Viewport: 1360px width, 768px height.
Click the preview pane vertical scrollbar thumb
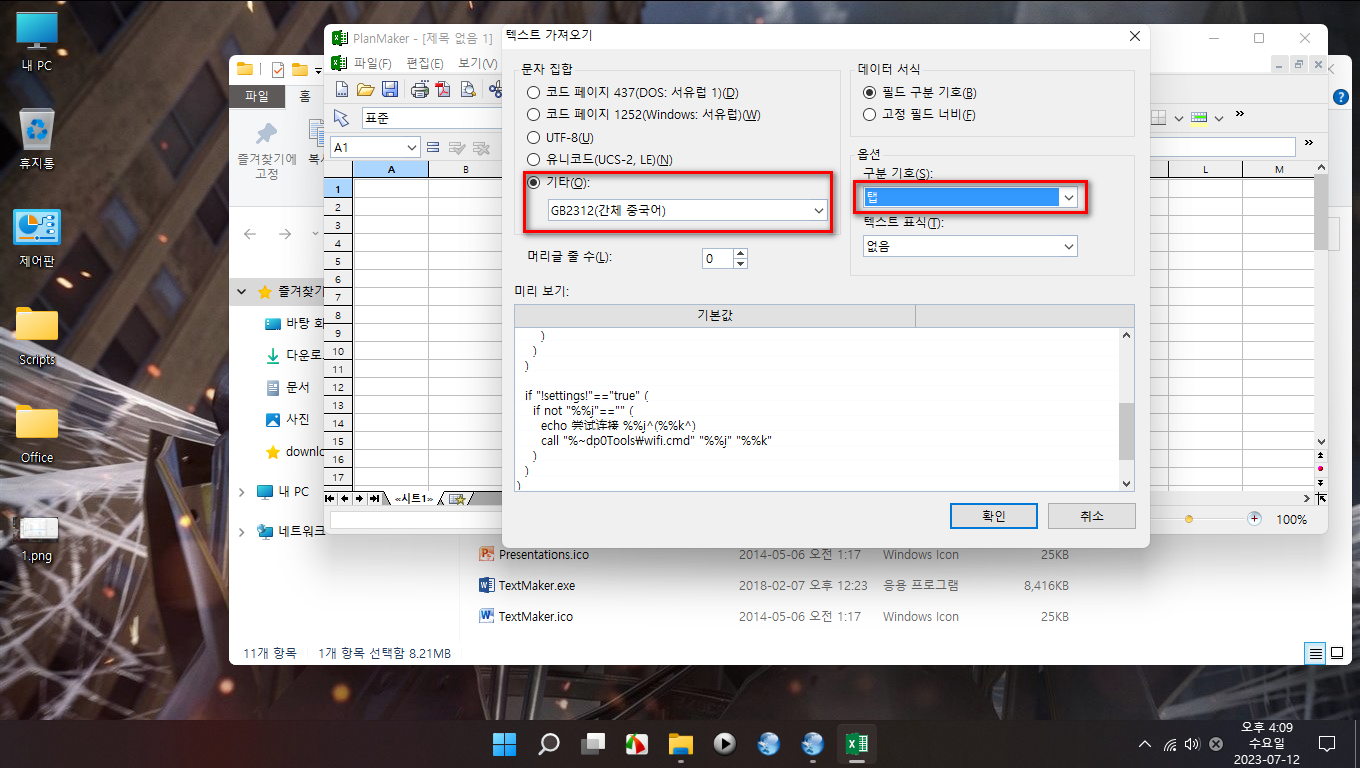click(x=1126, y=430)
